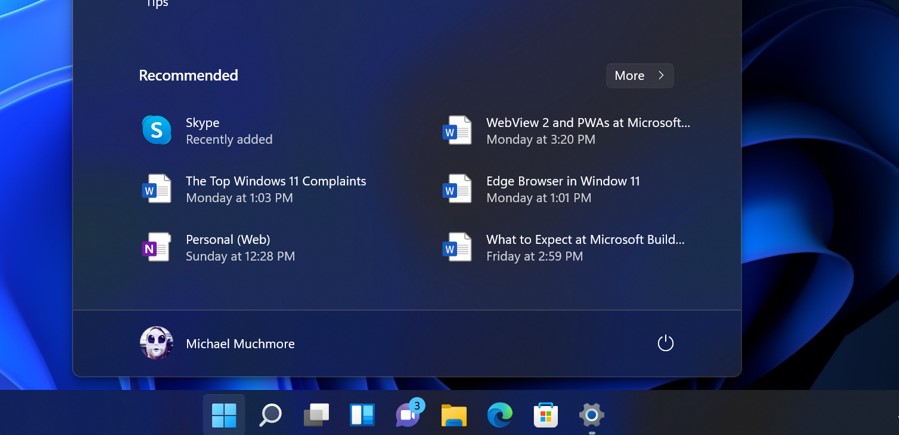
Task: Open Michael Muchmore account menu
Action: pos(240,343)
